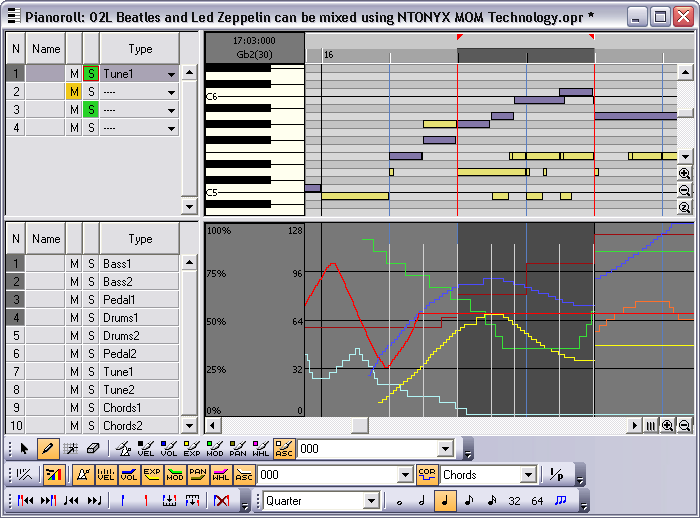
Task: Select the pencil draw tool
Action: (x=46, y=449)
